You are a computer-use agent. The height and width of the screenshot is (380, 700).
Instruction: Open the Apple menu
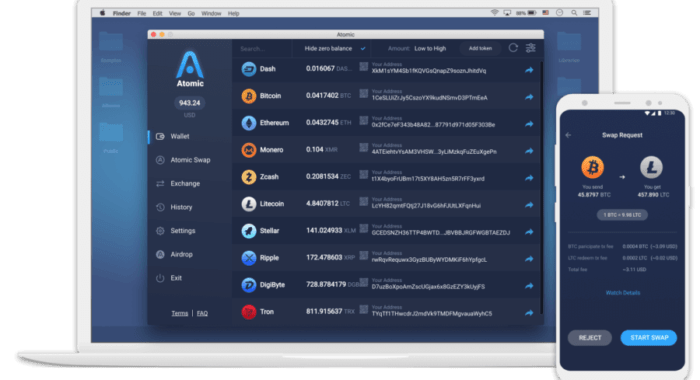[102, 13]
